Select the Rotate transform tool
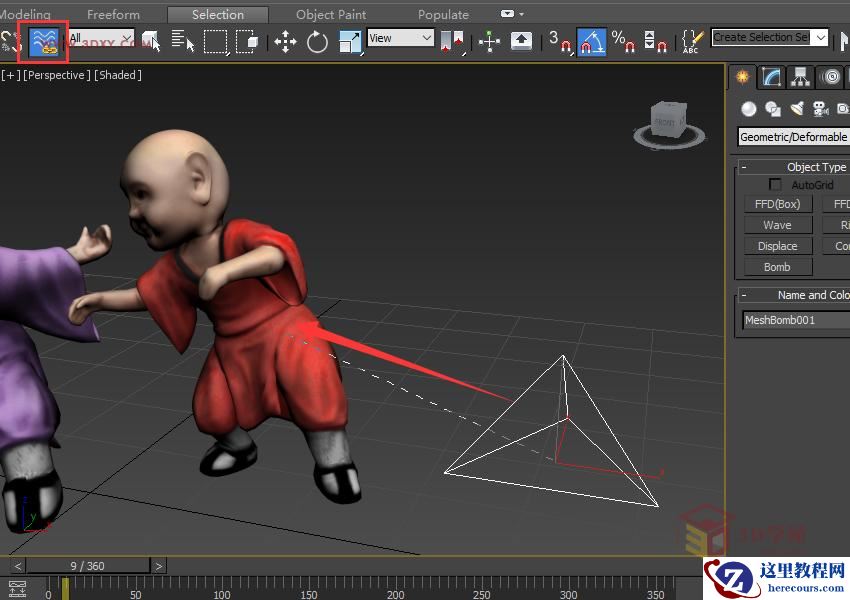Viewport: 850px width, 600px height. pos(318,41)
